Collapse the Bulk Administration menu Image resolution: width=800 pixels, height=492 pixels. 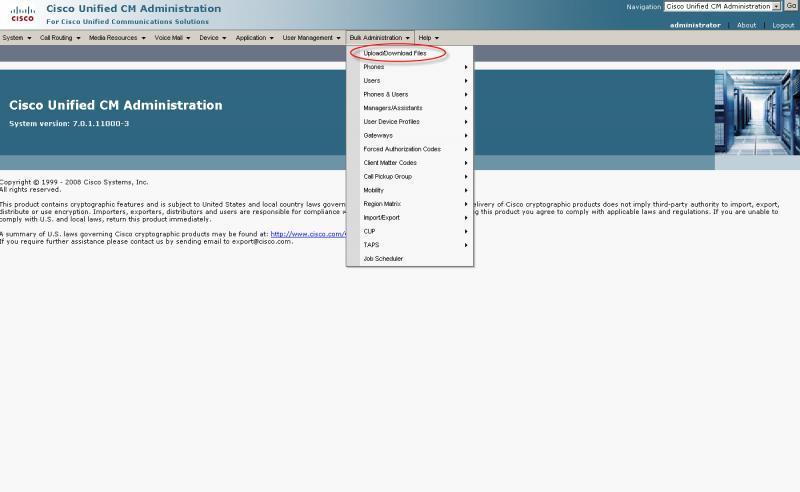[x=380, y=38]
